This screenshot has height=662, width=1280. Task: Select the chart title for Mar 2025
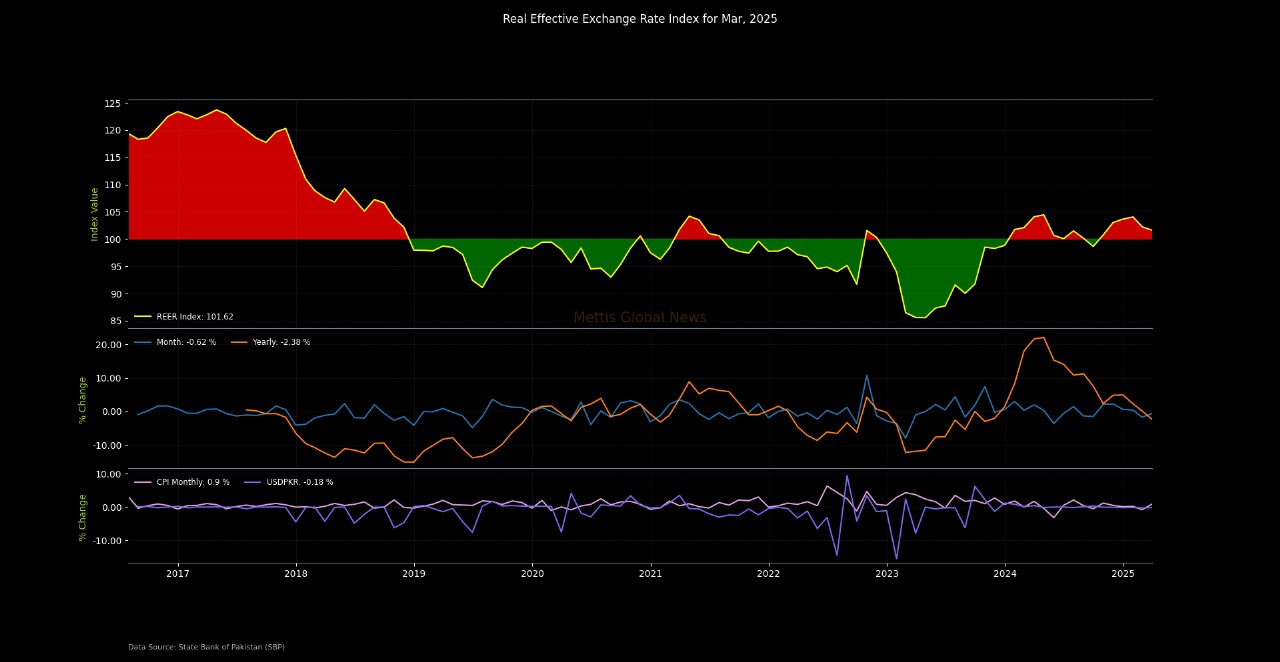(x=640, y=18)
